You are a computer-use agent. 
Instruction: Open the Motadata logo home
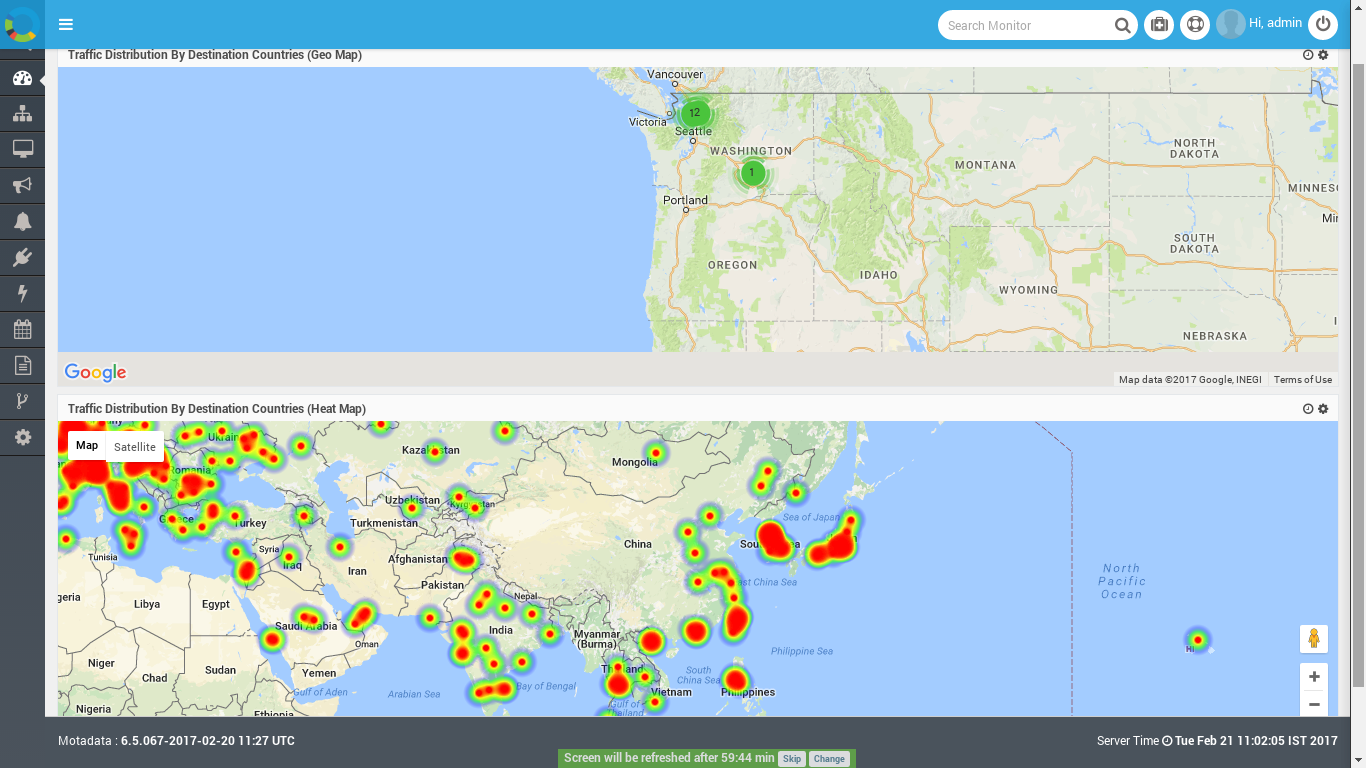pyautogui.click(x=22, y=24)
